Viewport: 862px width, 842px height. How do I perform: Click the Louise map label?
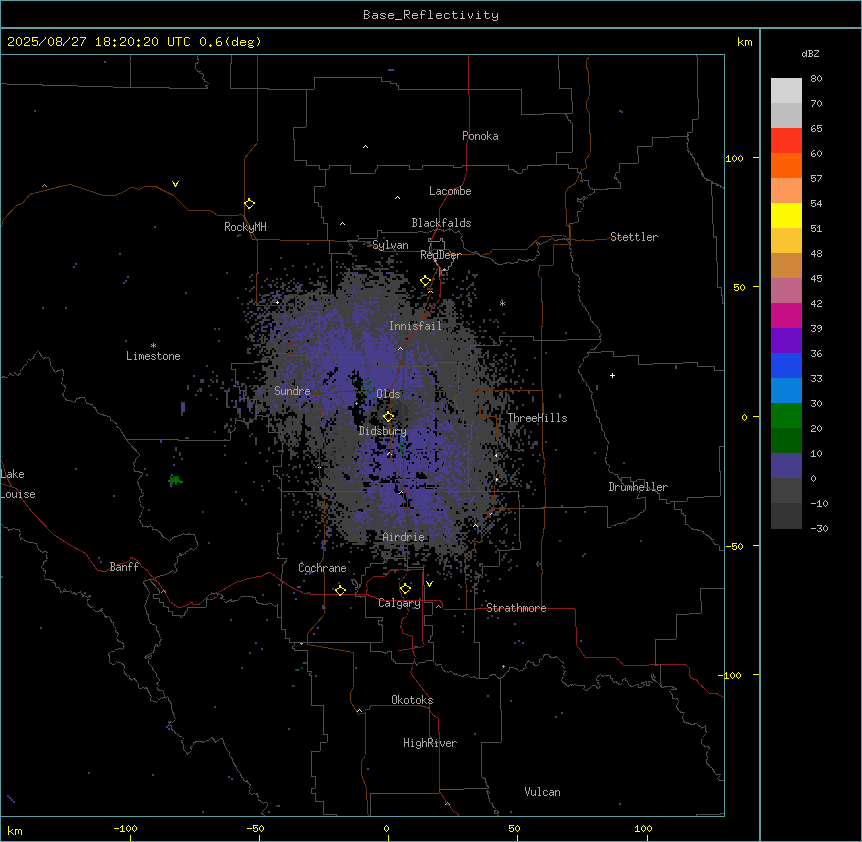18,494
